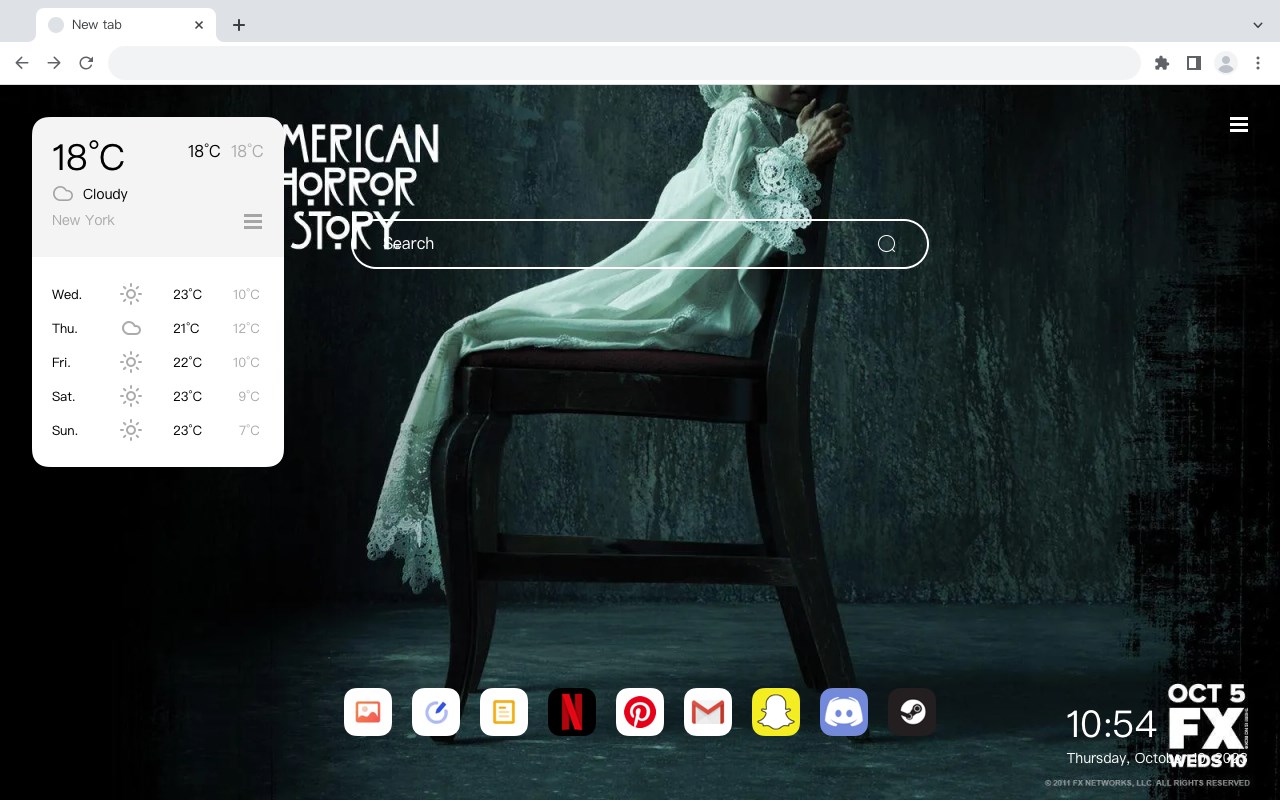Click the Cloudy condition text
The width and height of the screenshot is (1280, 800).
click(x=105, y=194)
